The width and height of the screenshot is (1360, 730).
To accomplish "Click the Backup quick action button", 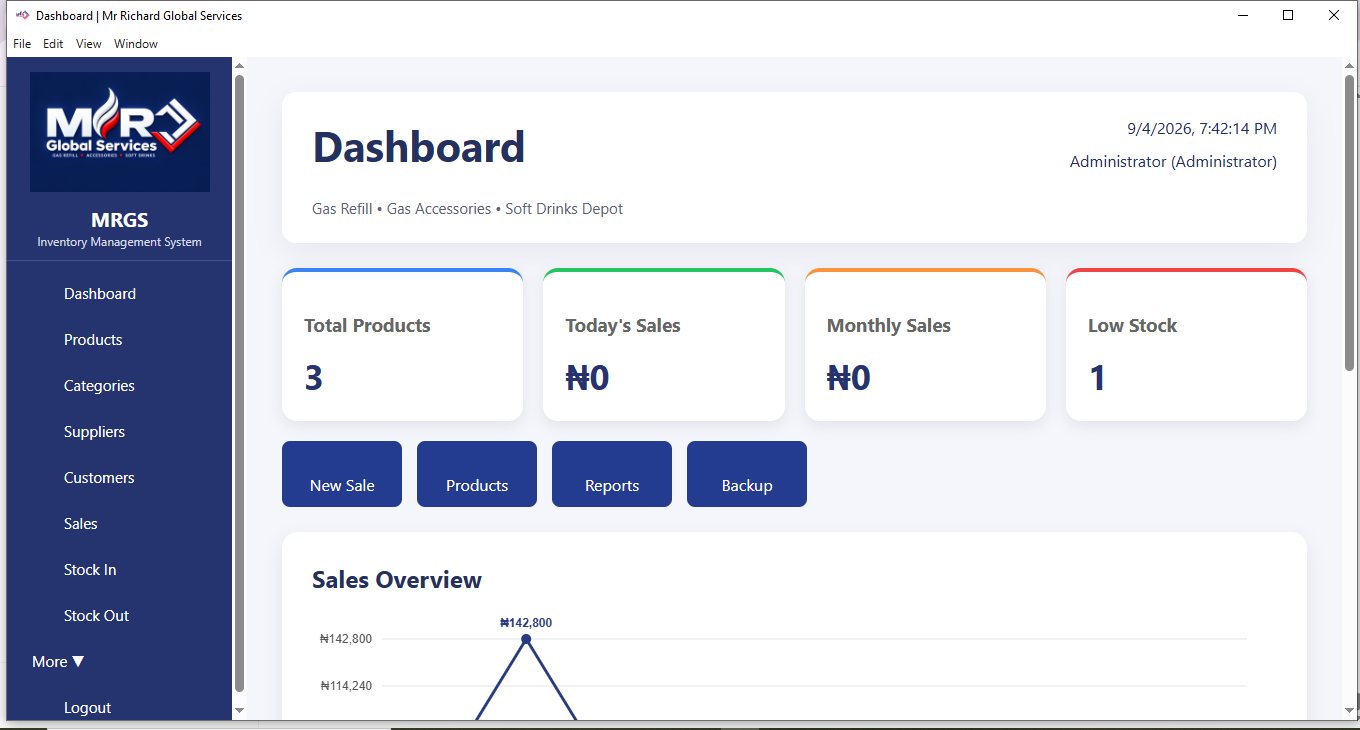I will (747, 474).
